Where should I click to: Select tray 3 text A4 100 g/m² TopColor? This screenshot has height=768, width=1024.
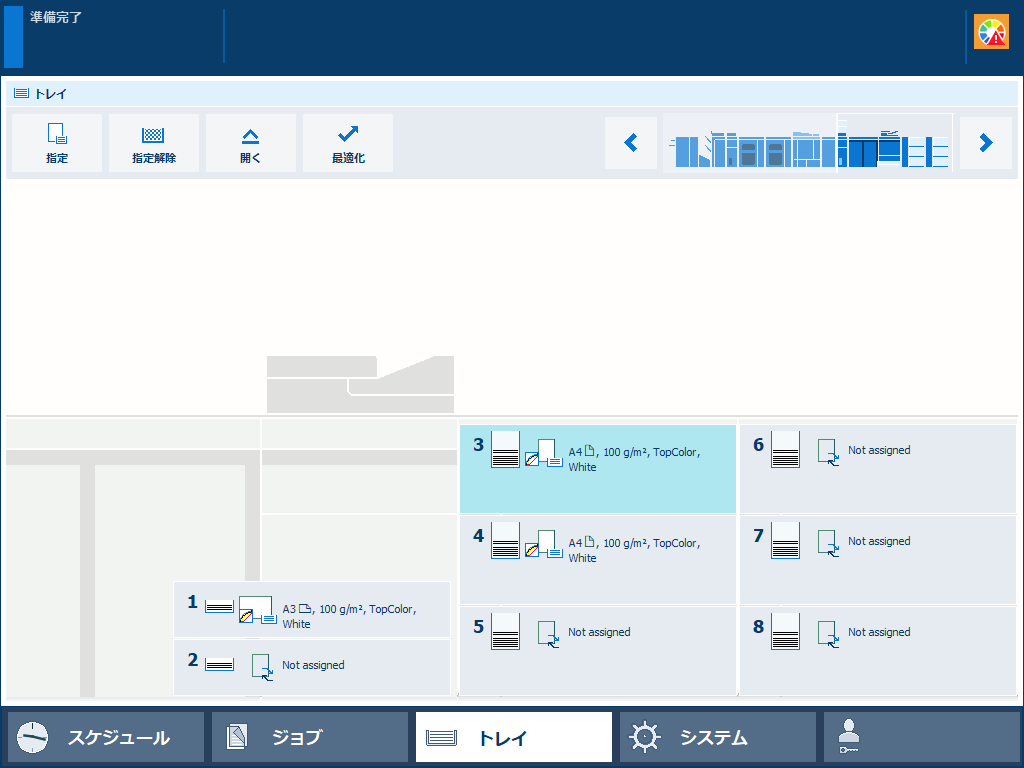point(634,459)
